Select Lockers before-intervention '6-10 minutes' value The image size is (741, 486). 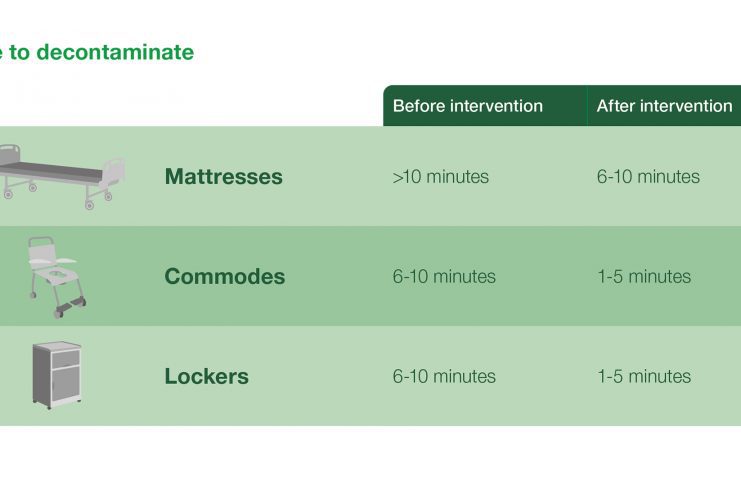click(x=444, y=377)
